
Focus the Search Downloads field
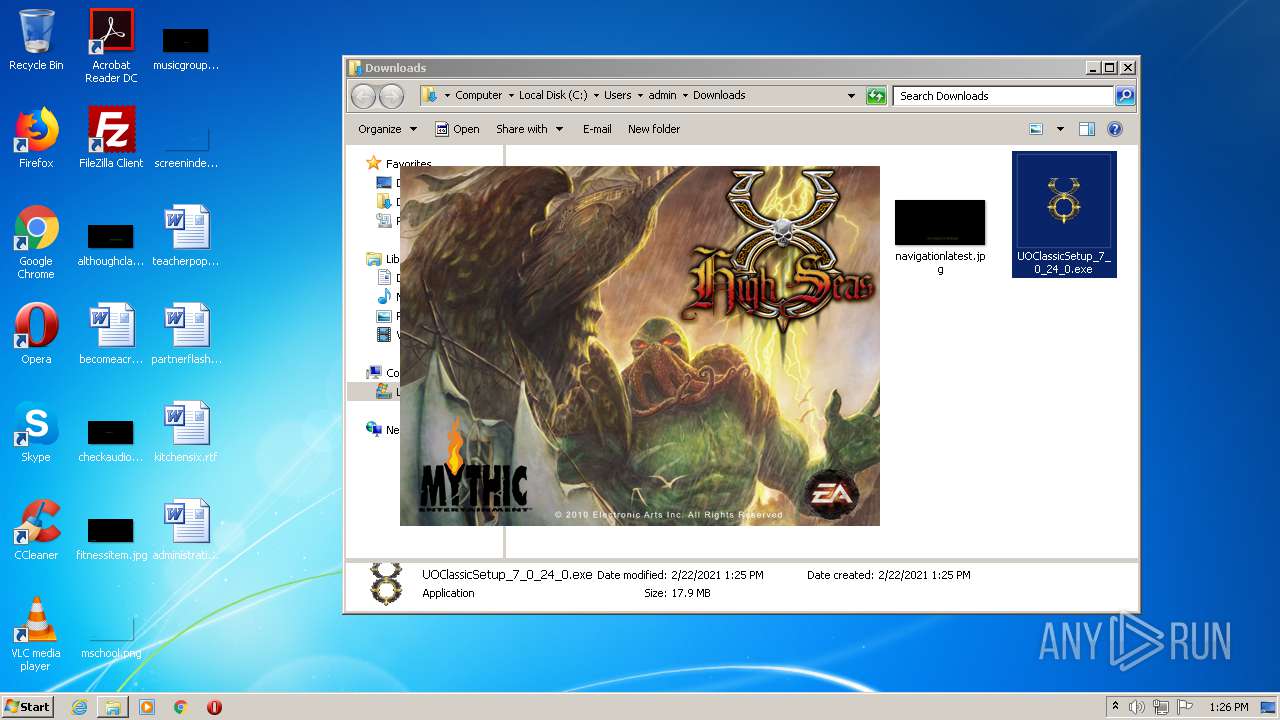click(x=1003, y=96)
